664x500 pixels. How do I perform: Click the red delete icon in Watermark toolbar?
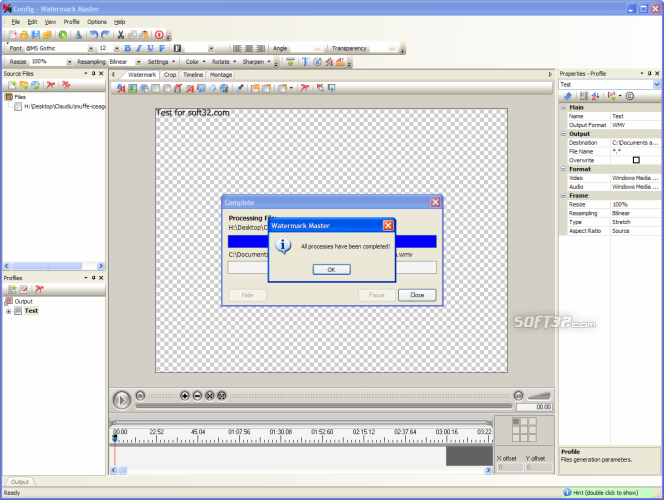point(305,88)
